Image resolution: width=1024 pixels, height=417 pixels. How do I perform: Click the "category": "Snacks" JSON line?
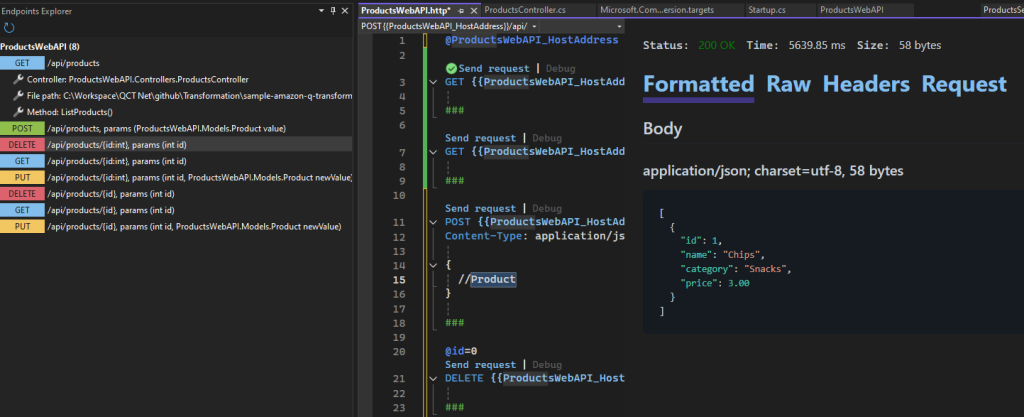click(x=736, y=269)
